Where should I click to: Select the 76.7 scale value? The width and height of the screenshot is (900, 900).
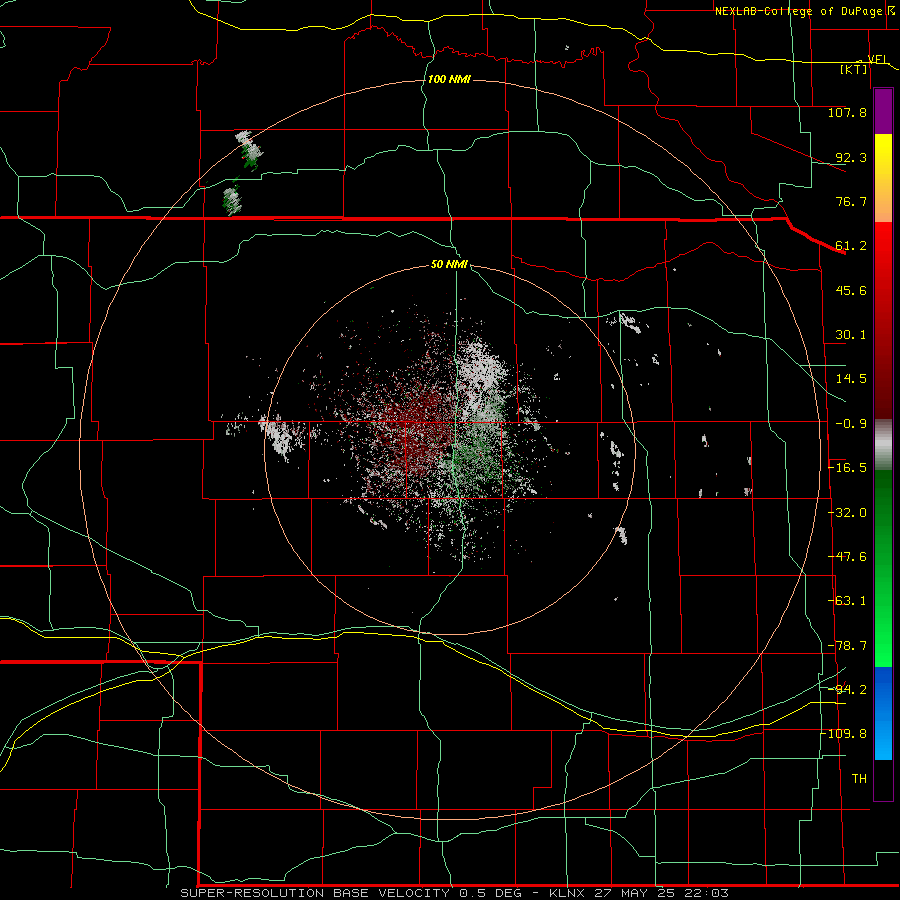[x=851, y=201]
